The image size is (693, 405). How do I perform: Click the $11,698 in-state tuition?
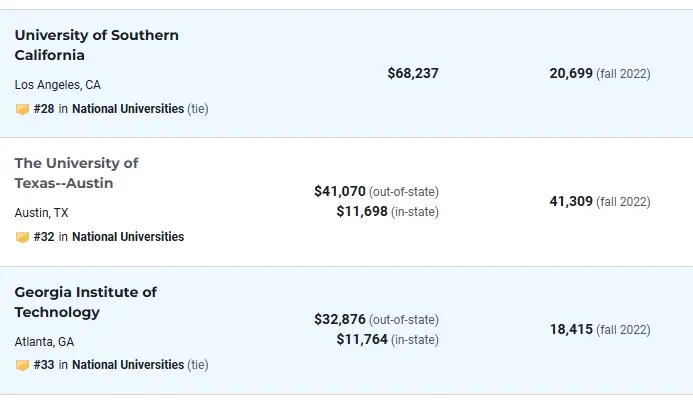[361, 211]
